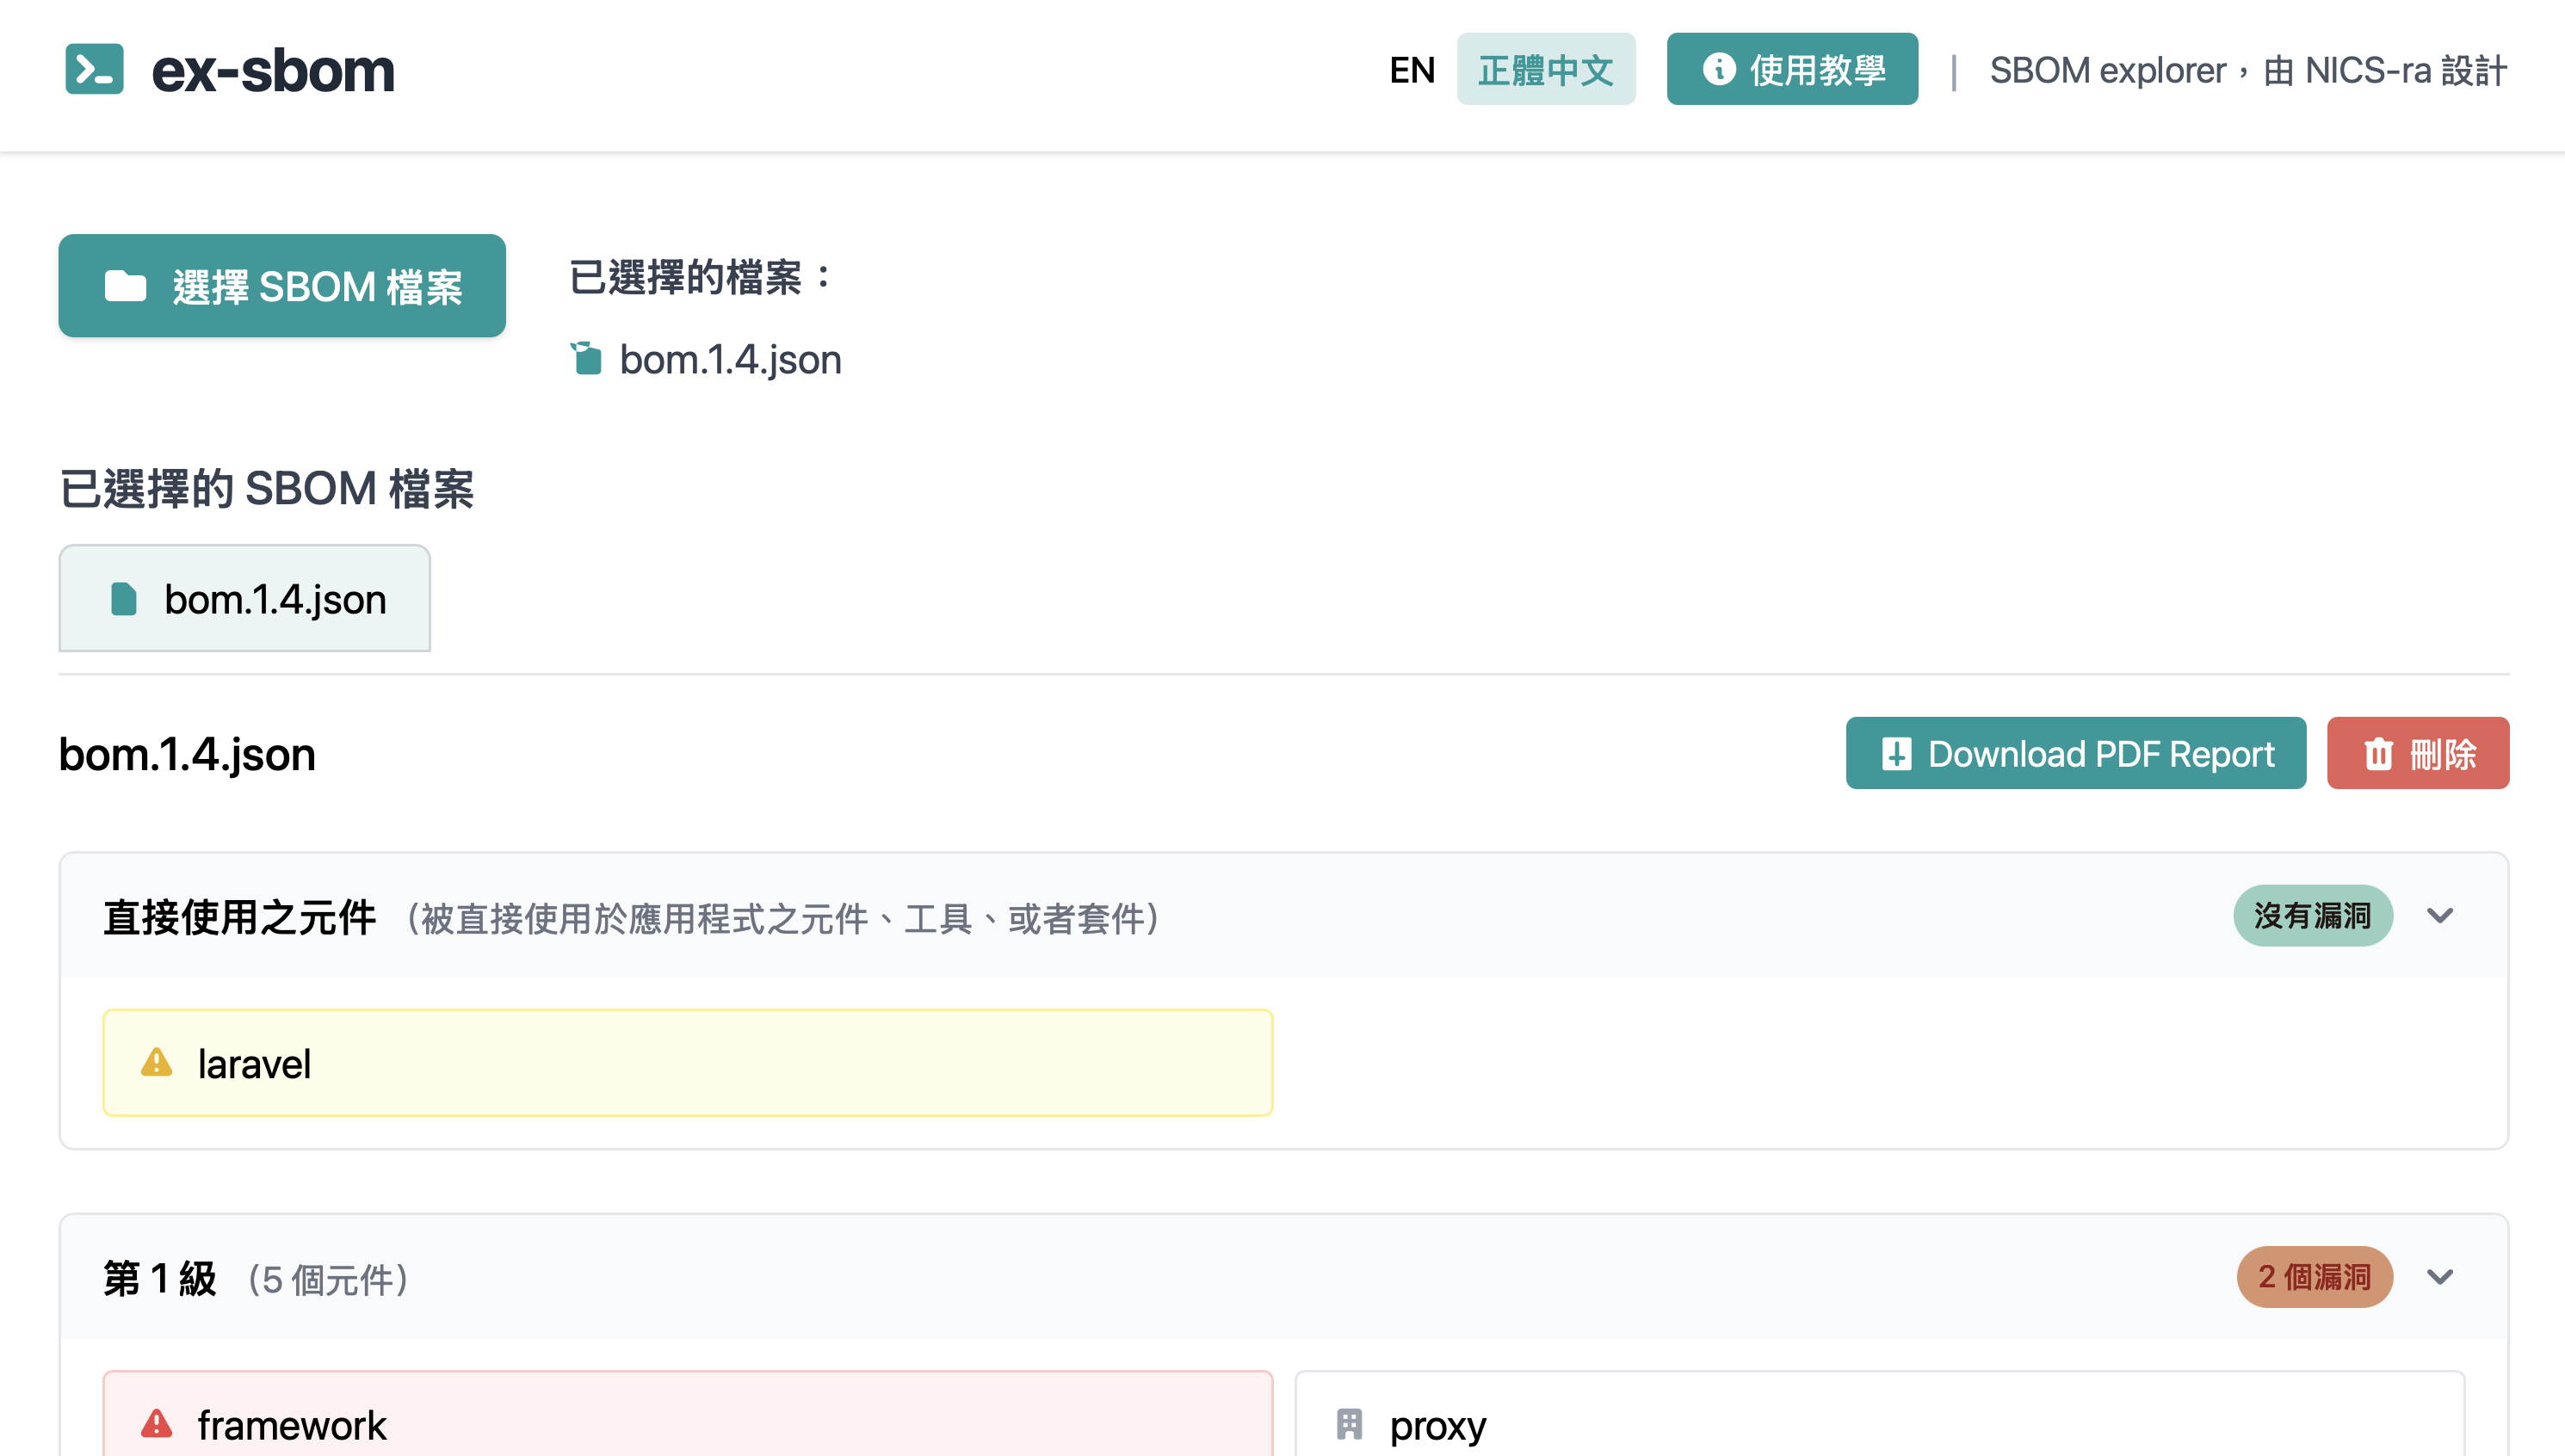Click the 沒有漏洞 green badge

(x=2311, y=915)
